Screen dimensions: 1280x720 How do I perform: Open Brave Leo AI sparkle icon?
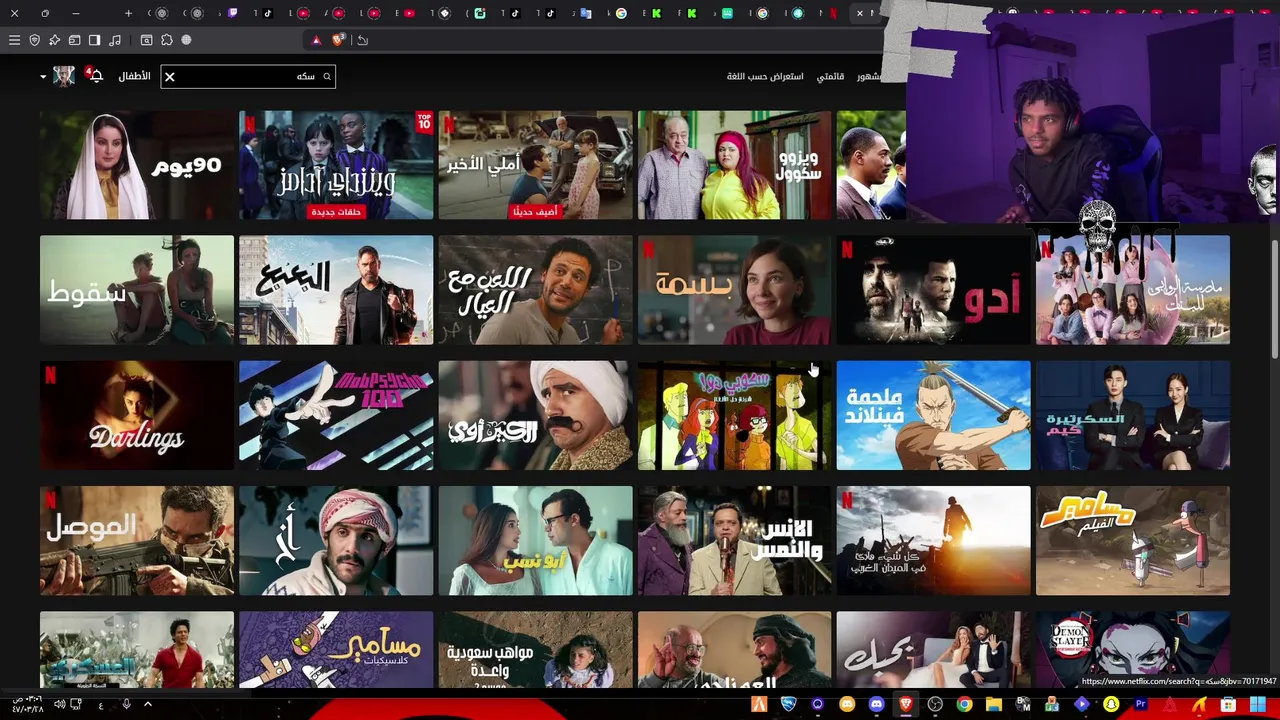[x=54, y=40]
